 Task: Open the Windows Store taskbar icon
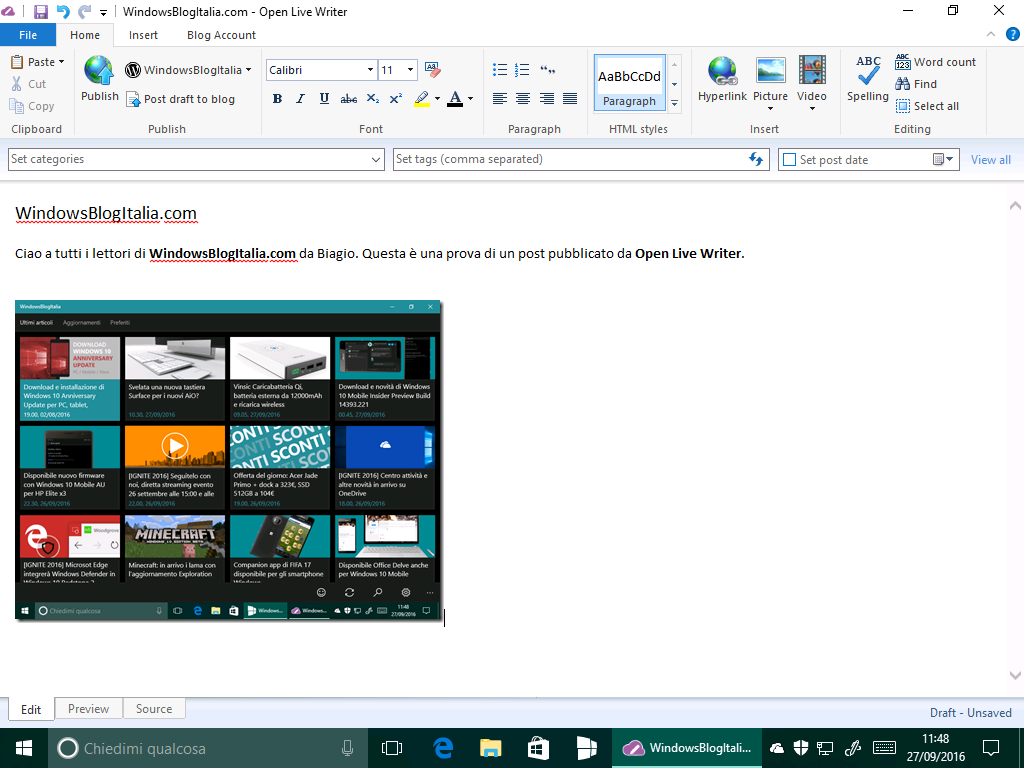[539, 748]
